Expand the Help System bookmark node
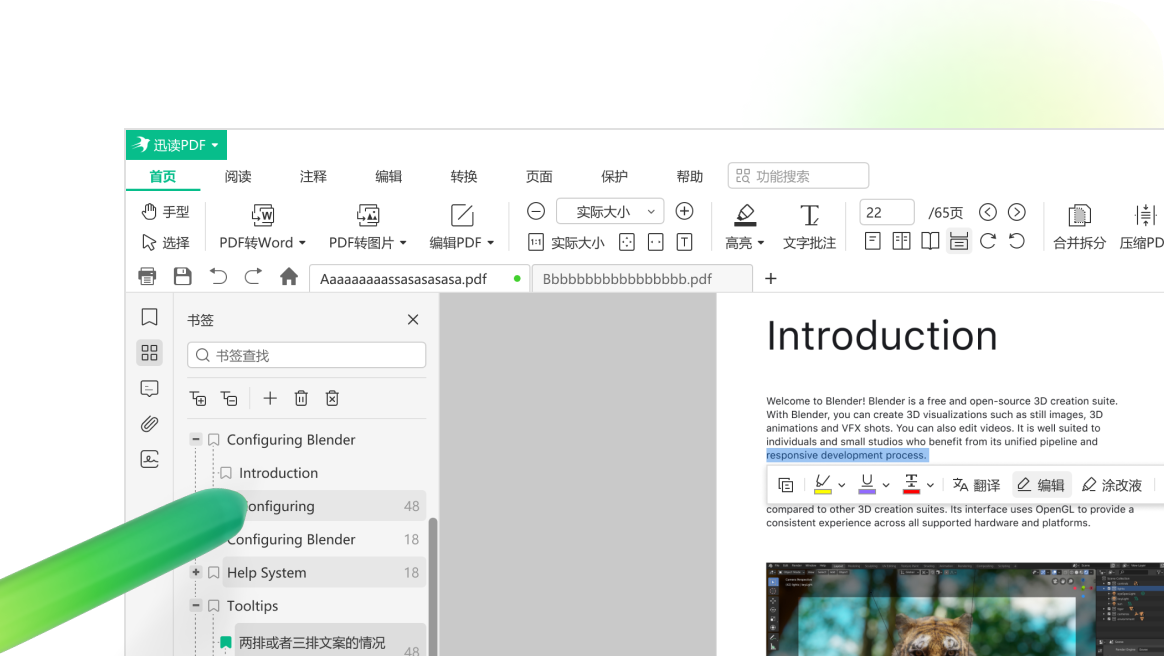This screenshot has height=656, width=1164. [x=196, y=572]
